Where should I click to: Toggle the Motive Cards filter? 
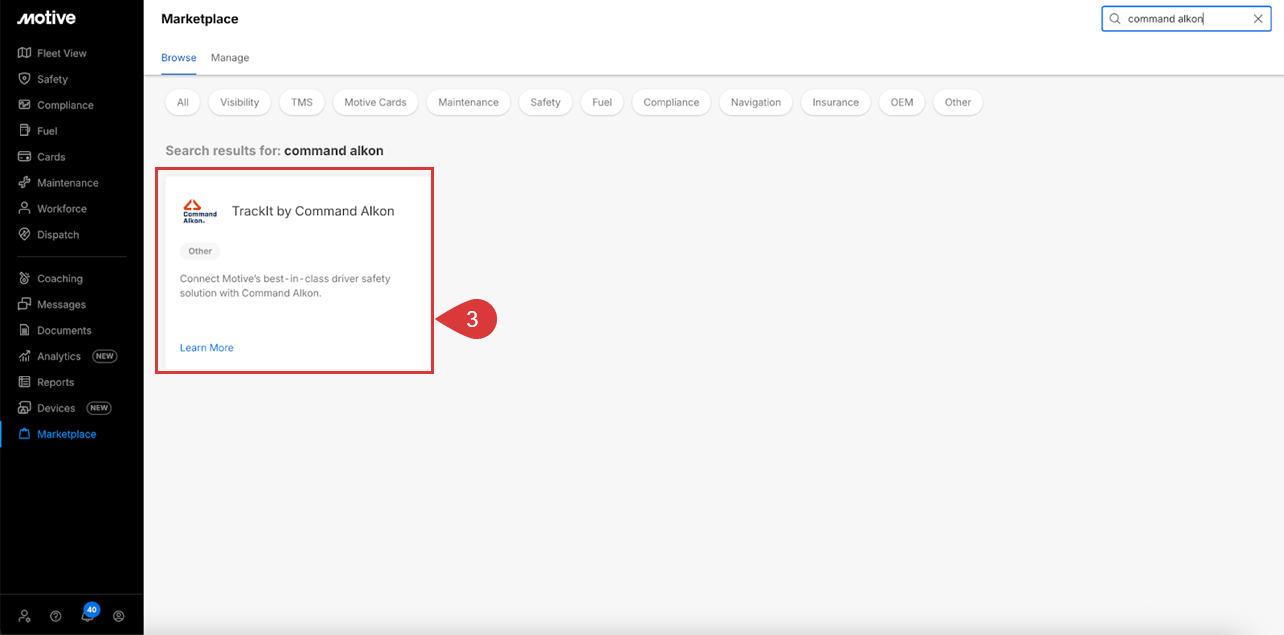coord(375,101)
